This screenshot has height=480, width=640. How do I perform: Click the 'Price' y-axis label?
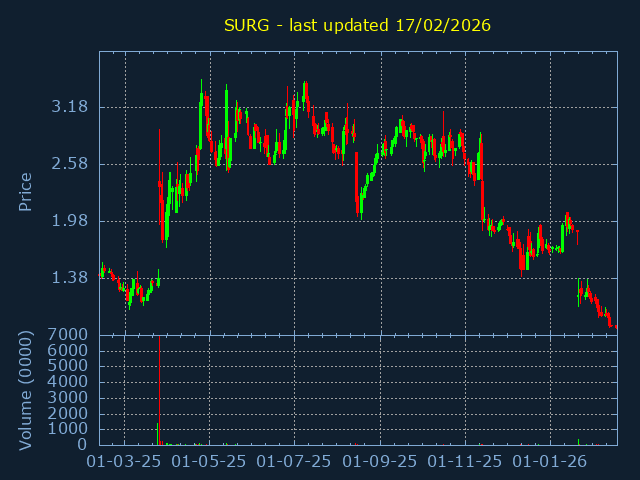tap(26, 191)
